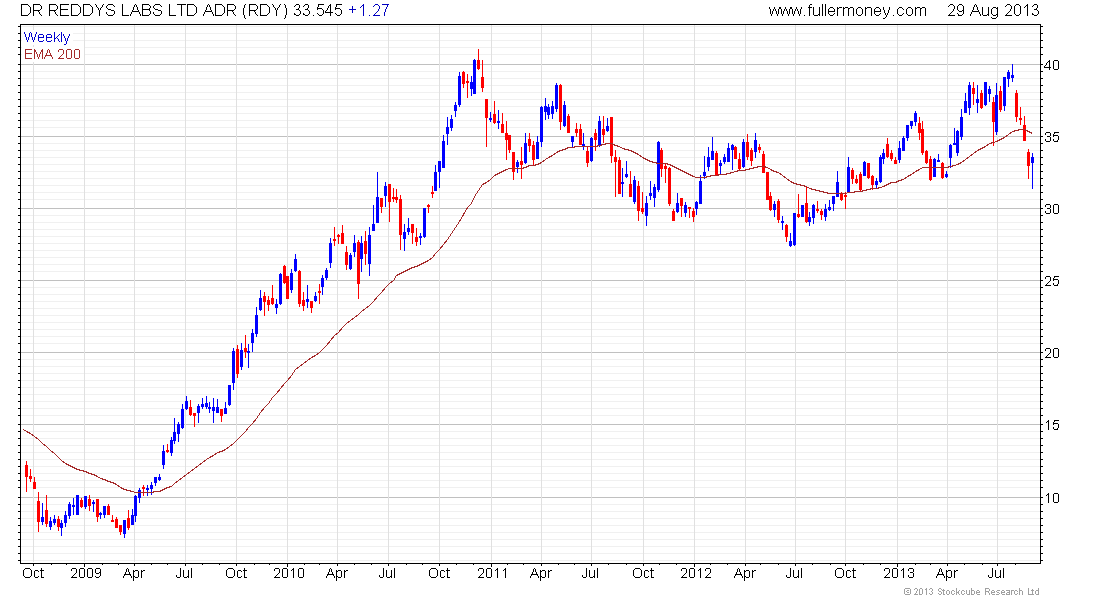Screen dimensions: 1100x600
Task: Click the price change +1.27 value
Action: click(x=369, y=11)
